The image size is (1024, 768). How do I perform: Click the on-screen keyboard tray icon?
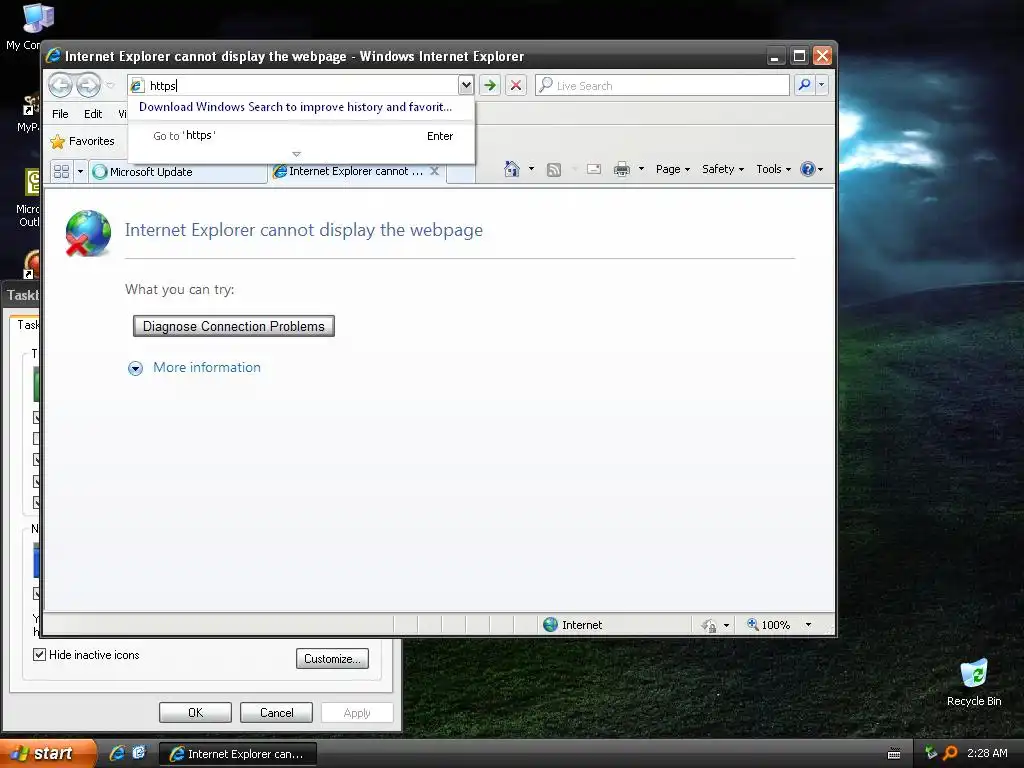tap(894, 754)
